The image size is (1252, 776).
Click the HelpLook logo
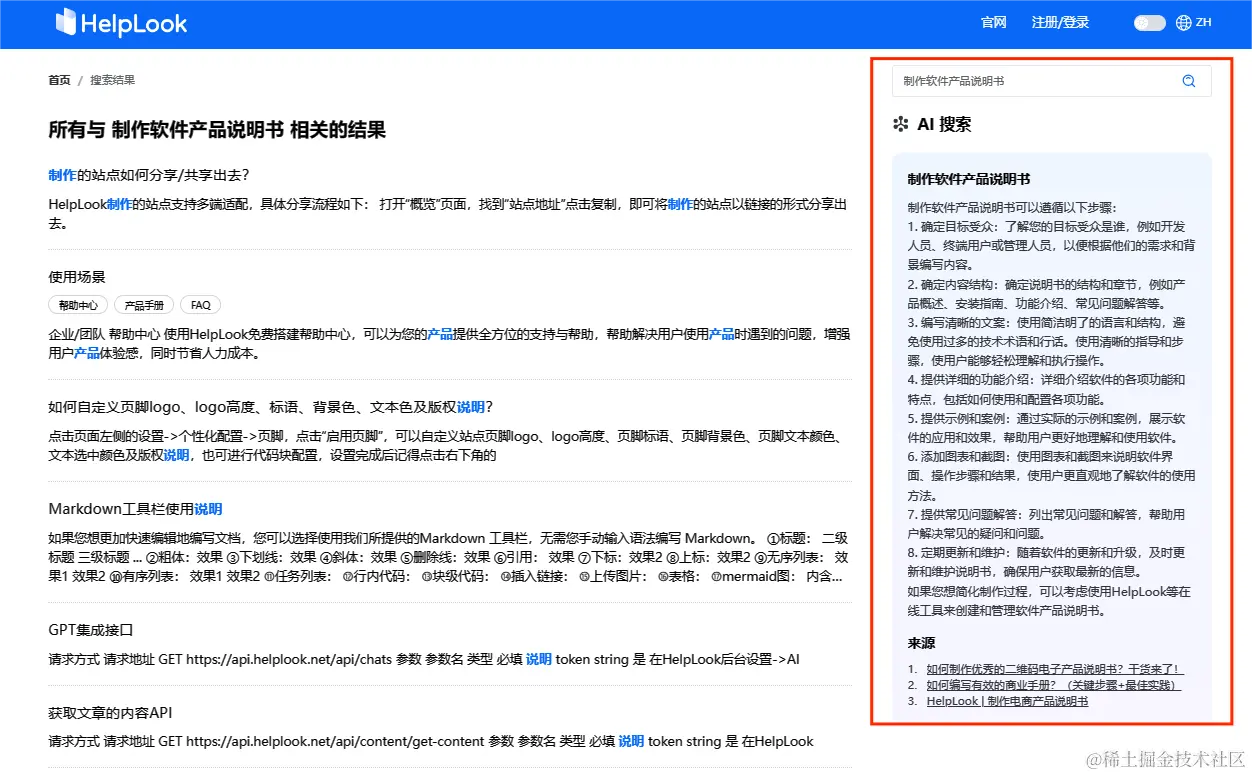coord(121,23)
